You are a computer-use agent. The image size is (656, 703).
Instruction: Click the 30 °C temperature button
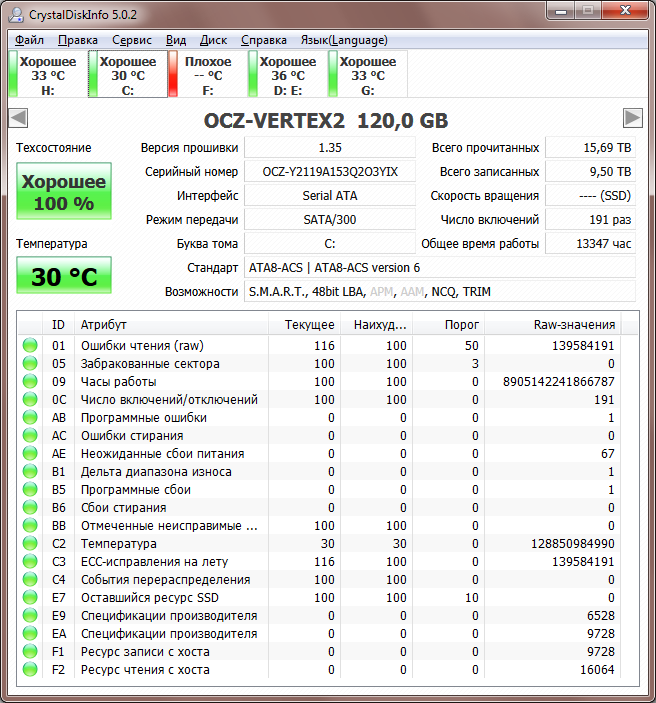[x=64, y=275]
